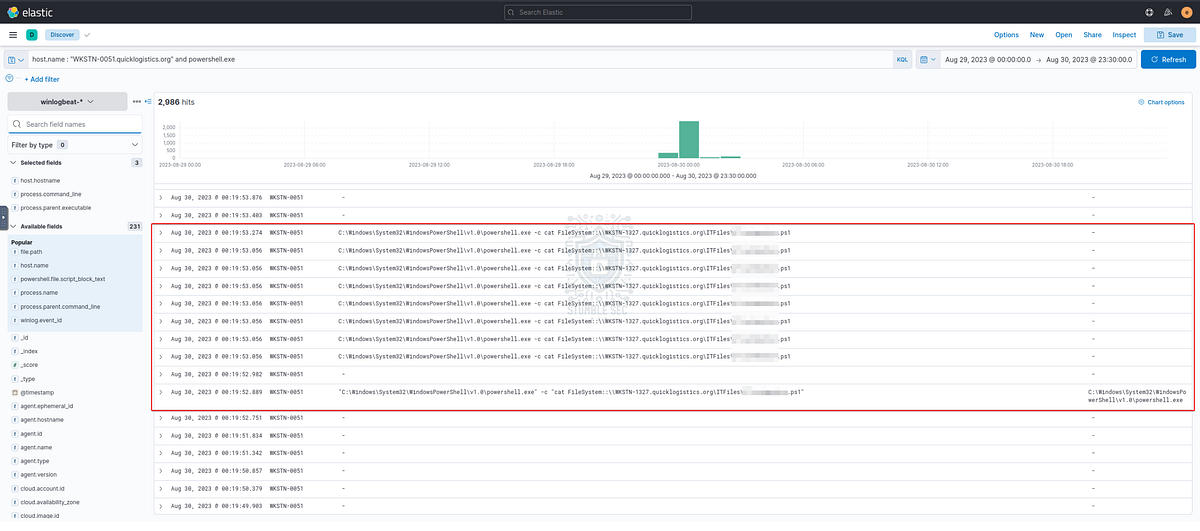Expand the row at 00:19:51.834
Viewport: 1200px width, 531px height.
(162, 435)
